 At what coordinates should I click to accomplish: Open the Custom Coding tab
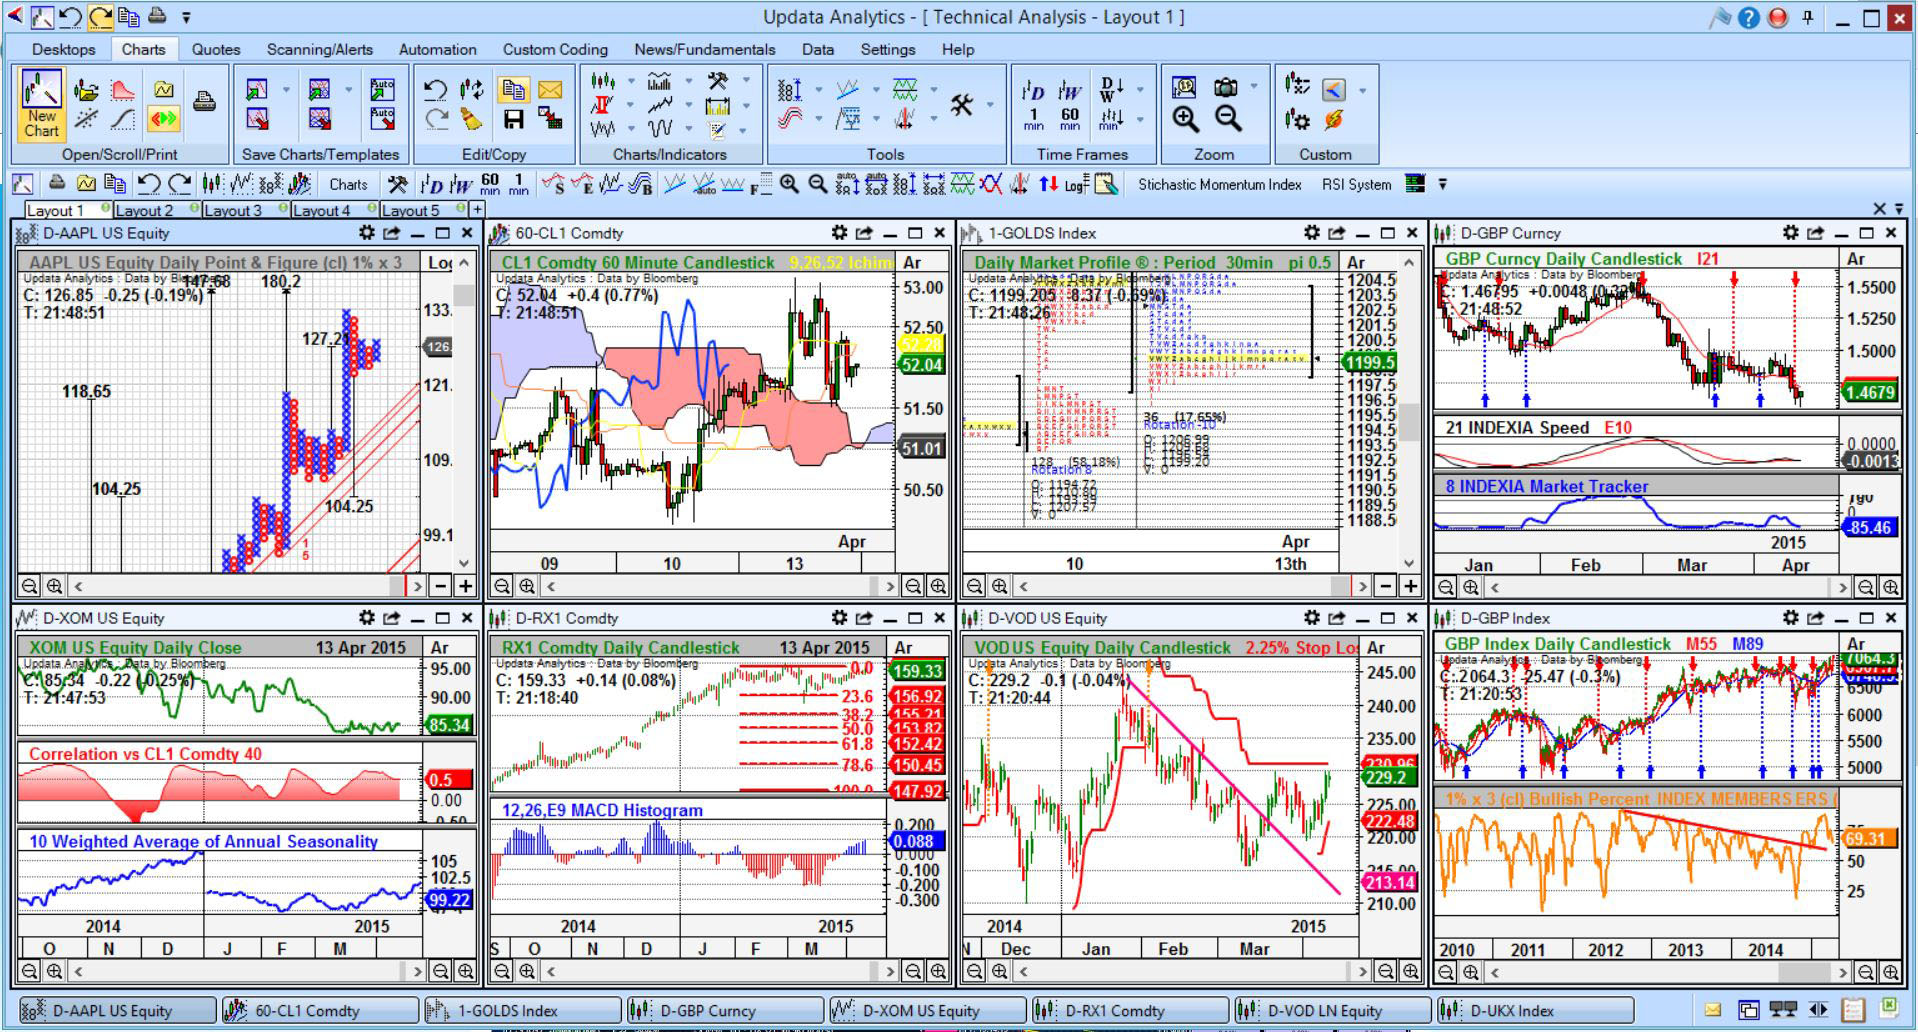[x=555, y=49]
